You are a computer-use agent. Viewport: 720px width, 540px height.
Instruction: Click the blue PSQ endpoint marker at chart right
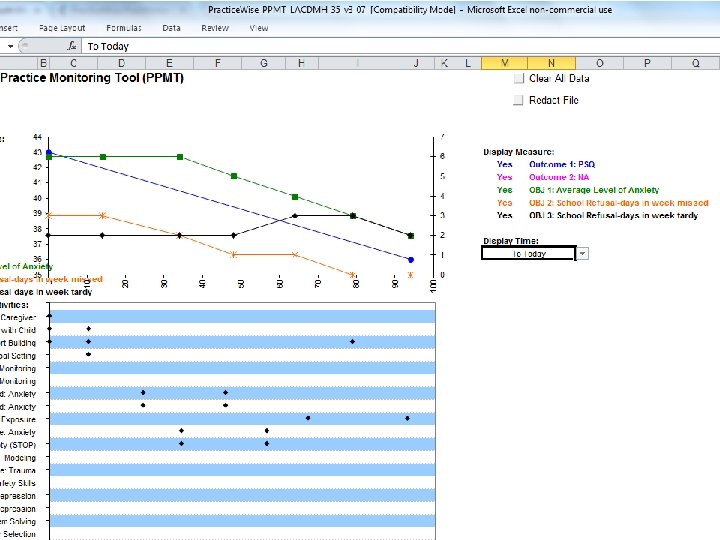[x=411, y=260]
